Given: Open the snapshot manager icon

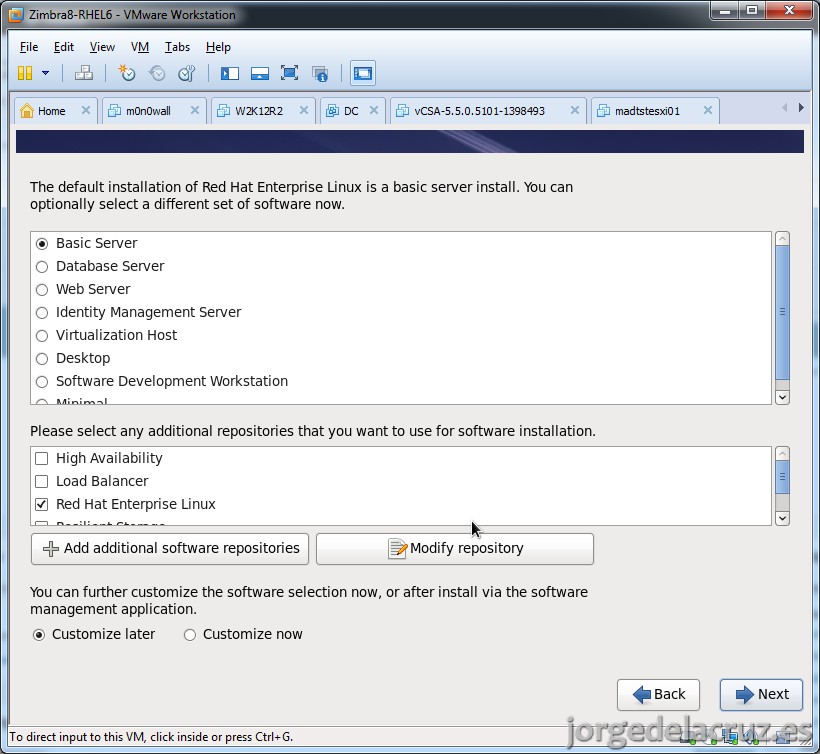Looking at the screenshot, I should 187,73.
